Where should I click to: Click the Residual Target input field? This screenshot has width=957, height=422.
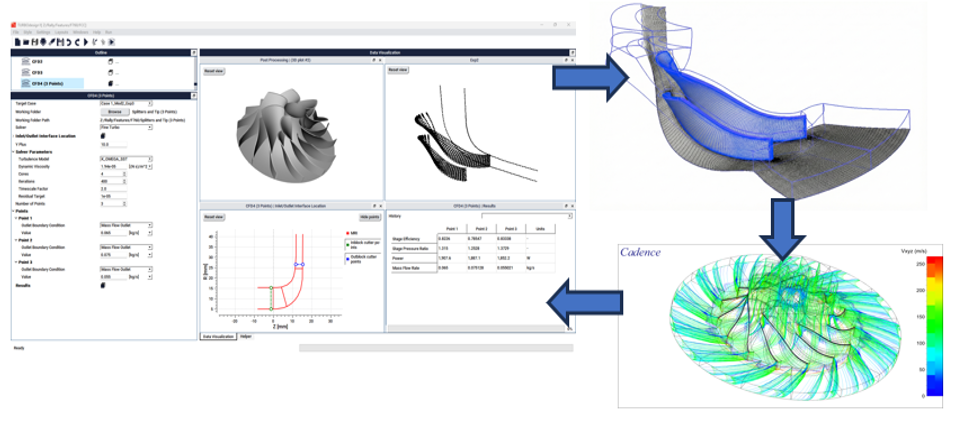(114, 196)
